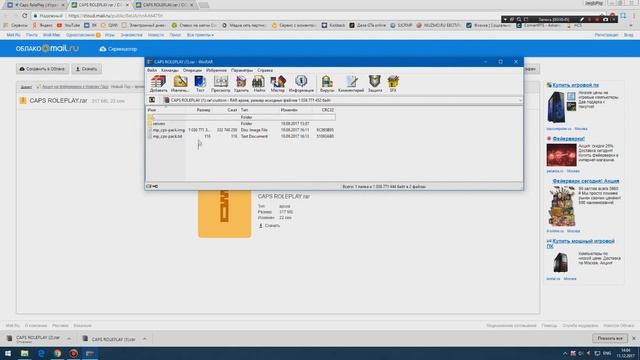This screenshot has width=640, height=360.
Task: Open the Параметры menu in WinRAR
Action: coord(242,70)
